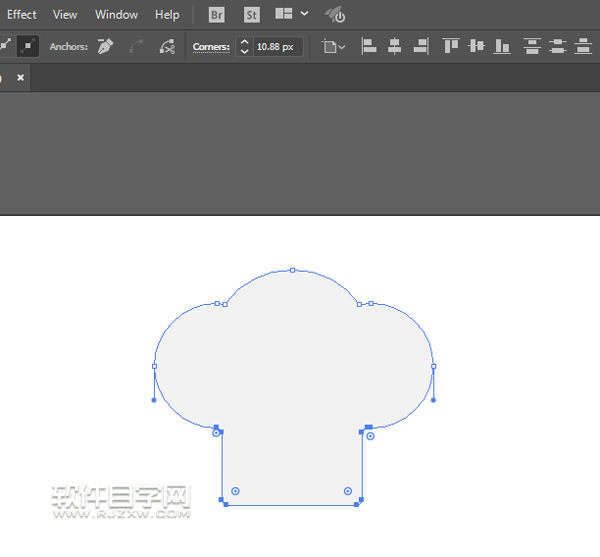Open the Window menu

click(116, 15)
